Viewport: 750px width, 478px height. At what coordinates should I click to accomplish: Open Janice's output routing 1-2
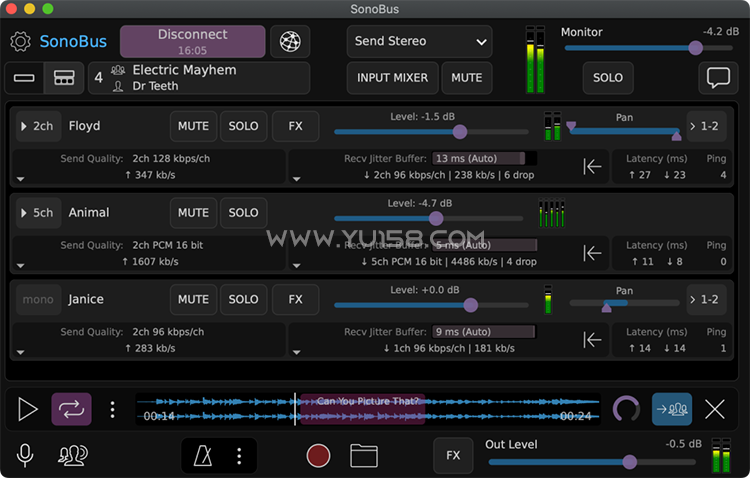tap(706, 300)
